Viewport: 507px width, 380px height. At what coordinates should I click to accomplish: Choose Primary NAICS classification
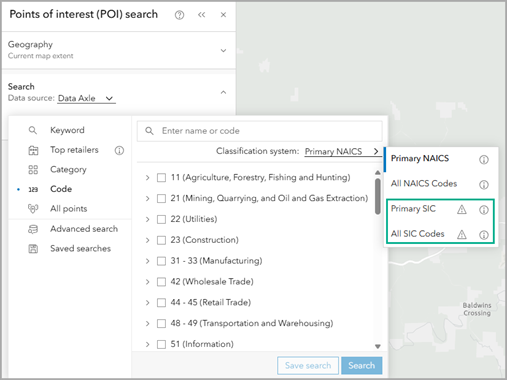[x=420, y=158]
